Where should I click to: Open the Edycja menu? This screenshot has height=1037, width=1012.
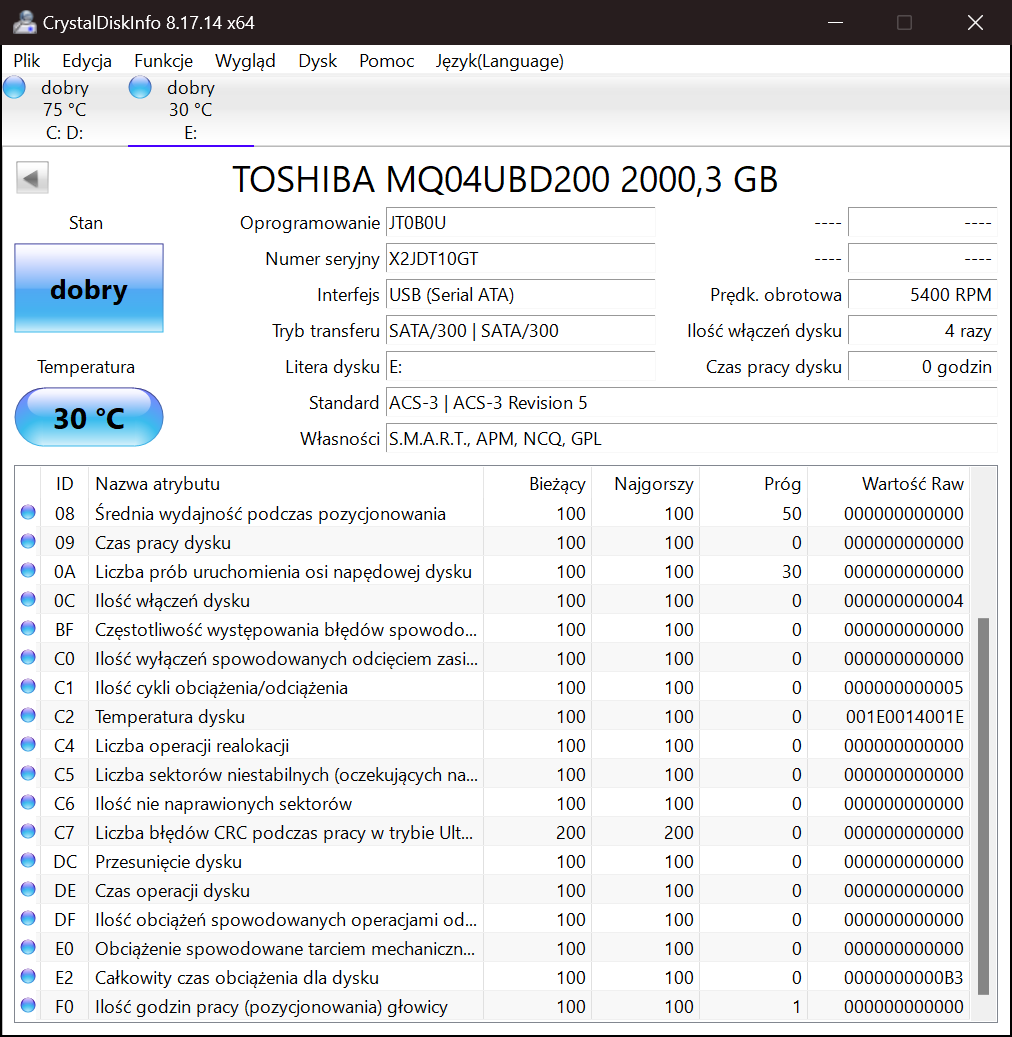click(x=87, y=61)
